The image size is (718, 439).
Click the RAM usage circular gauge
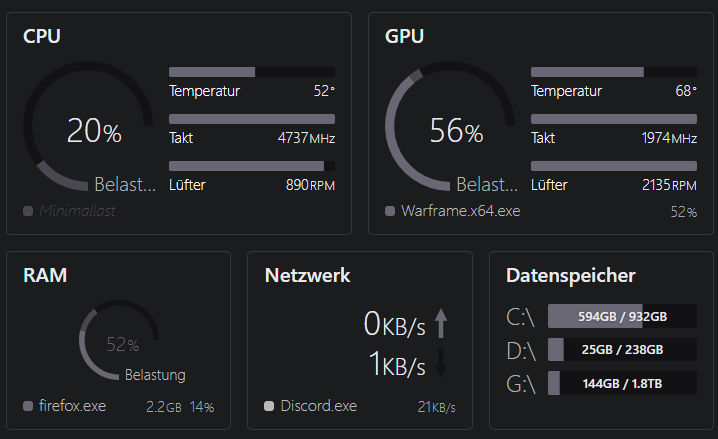coord(120,342)
